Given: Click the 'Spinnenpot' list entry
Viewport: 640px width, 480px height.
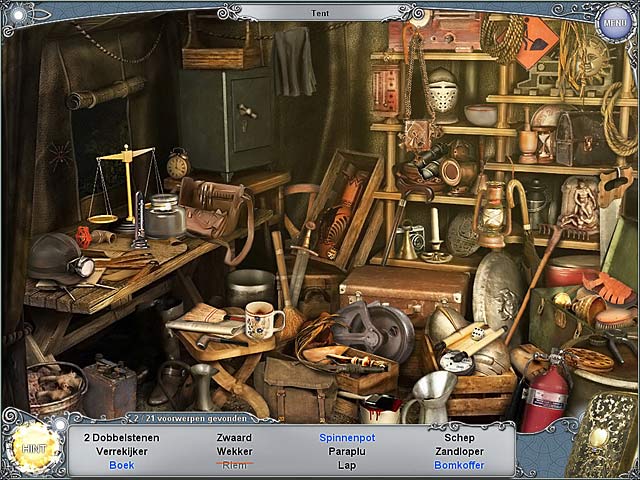Looking at the screenshot, I should 345,438.
